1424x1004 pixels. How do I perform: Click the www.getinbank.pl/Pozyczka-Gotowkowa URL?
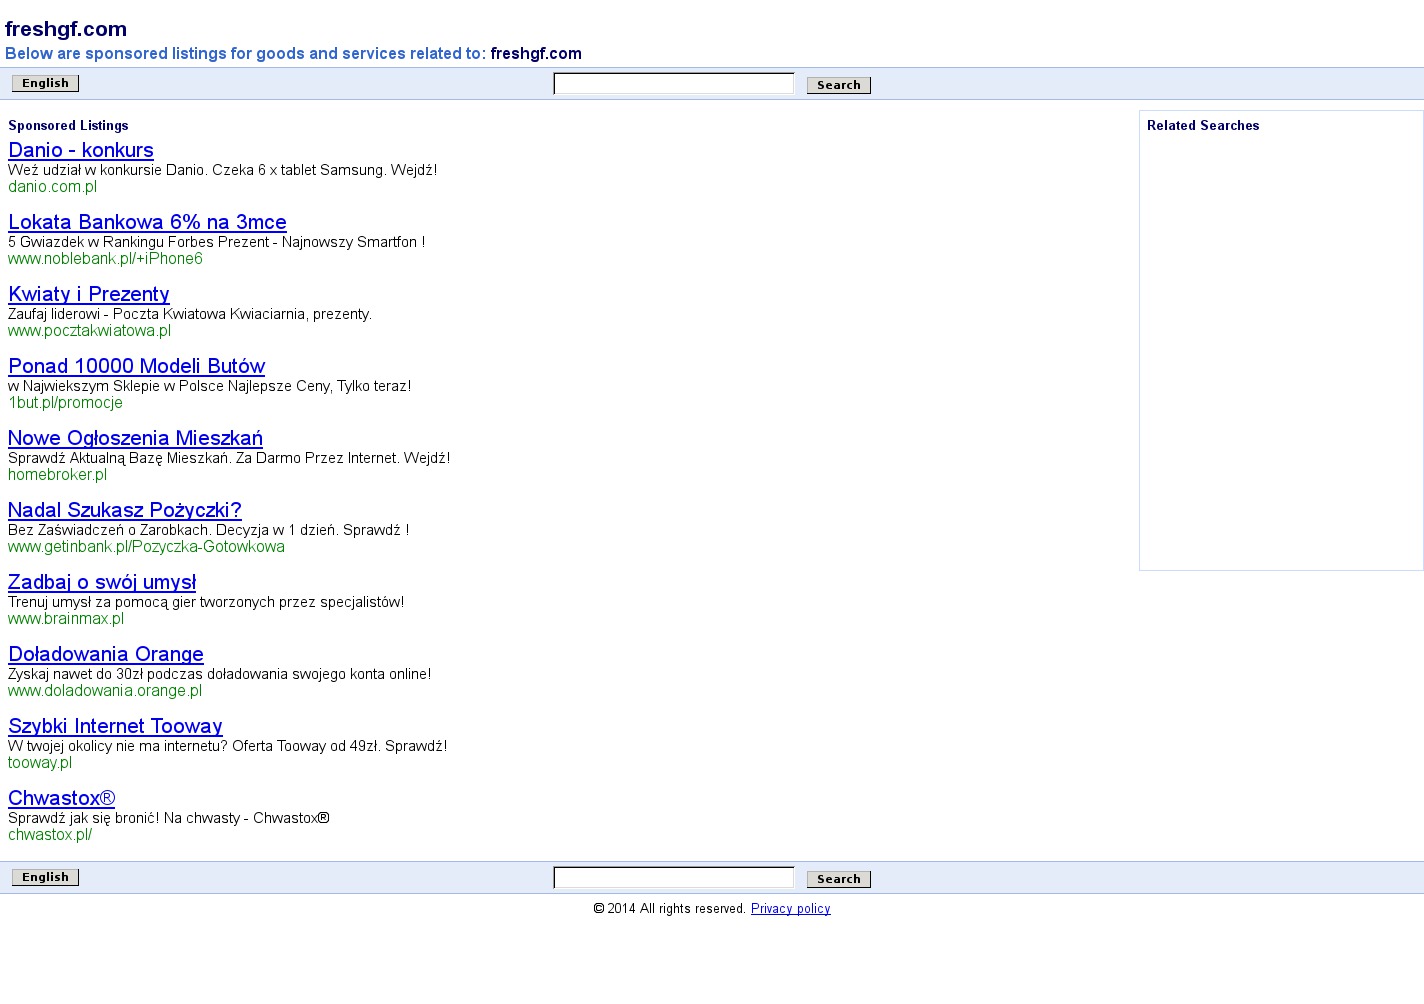(146, 547)
